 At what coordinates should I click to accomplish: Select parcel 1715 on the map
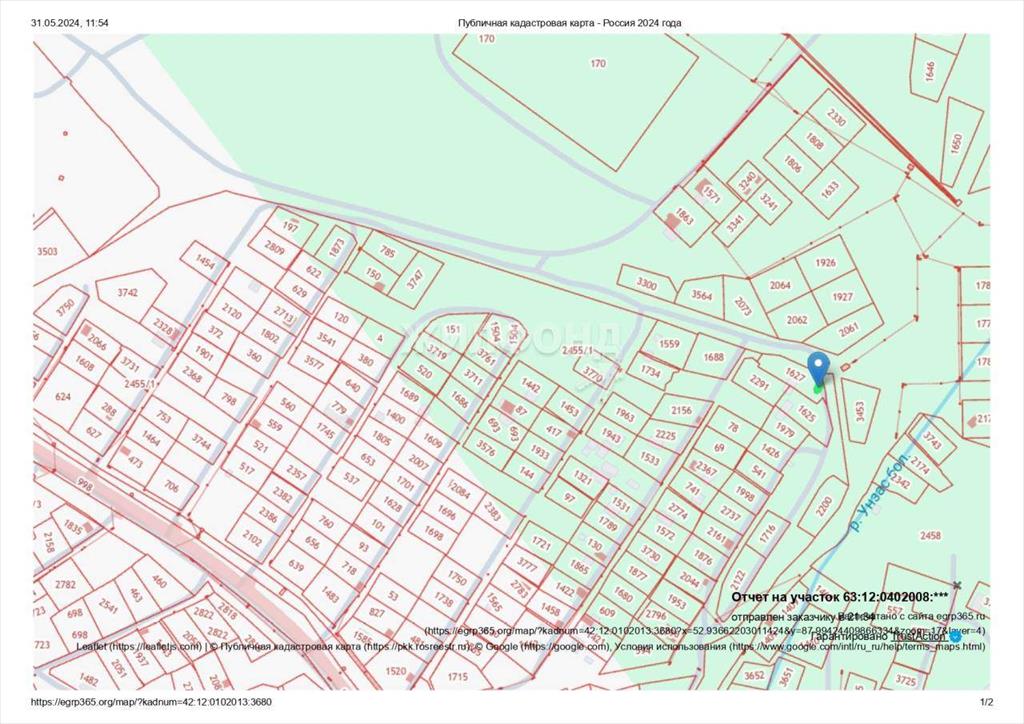tap(458, 677)
